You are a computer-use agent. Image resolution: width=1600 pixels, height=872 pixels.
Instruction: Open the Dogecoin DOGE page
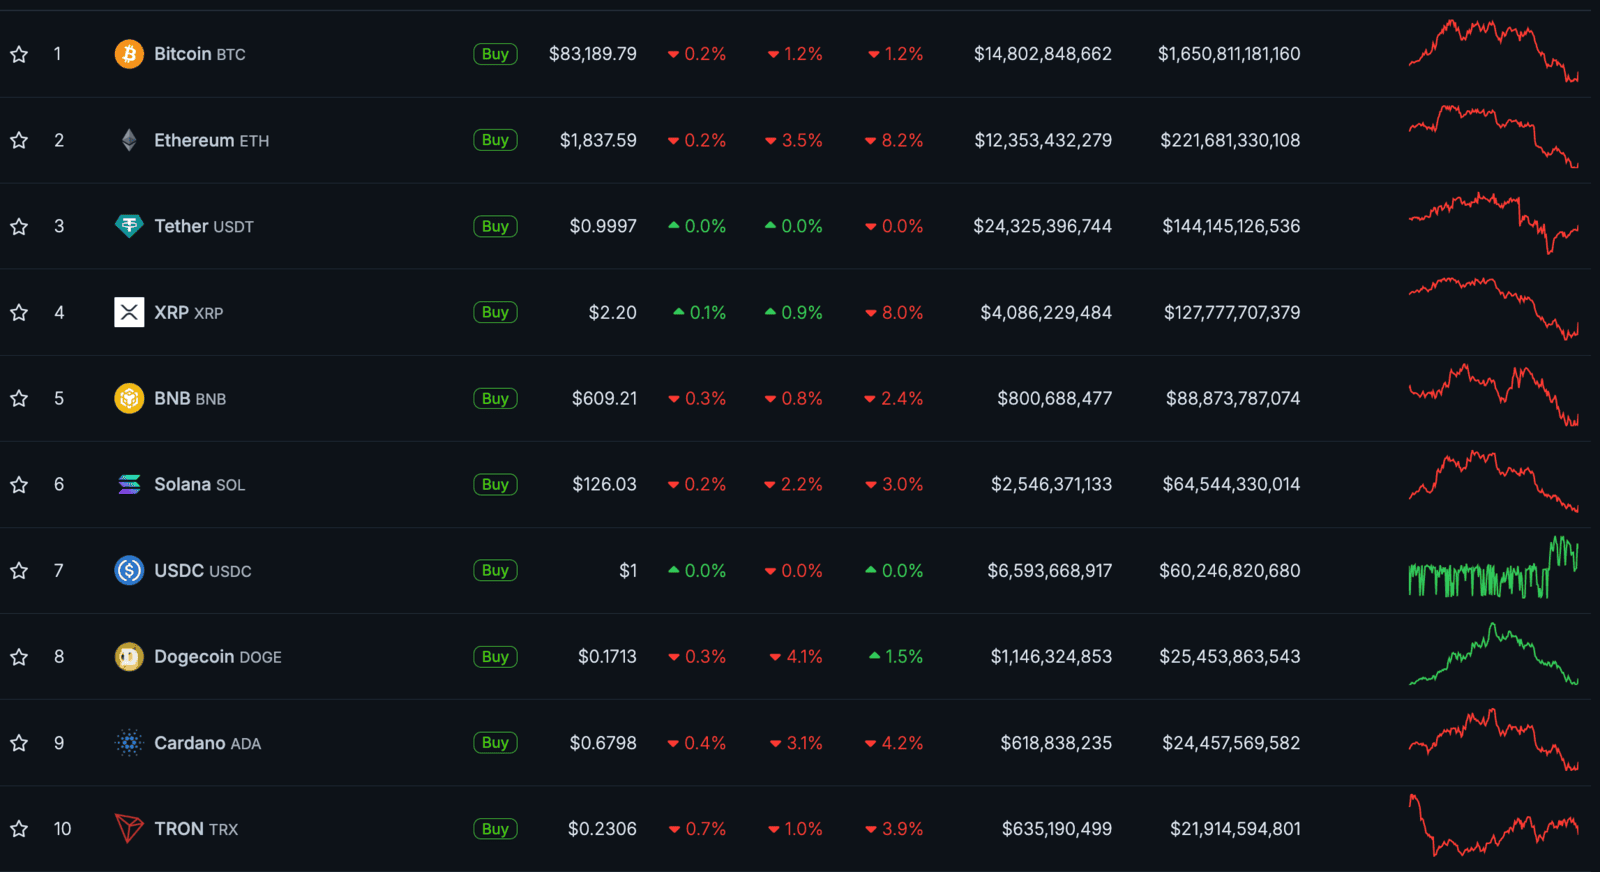pos(218,656)
